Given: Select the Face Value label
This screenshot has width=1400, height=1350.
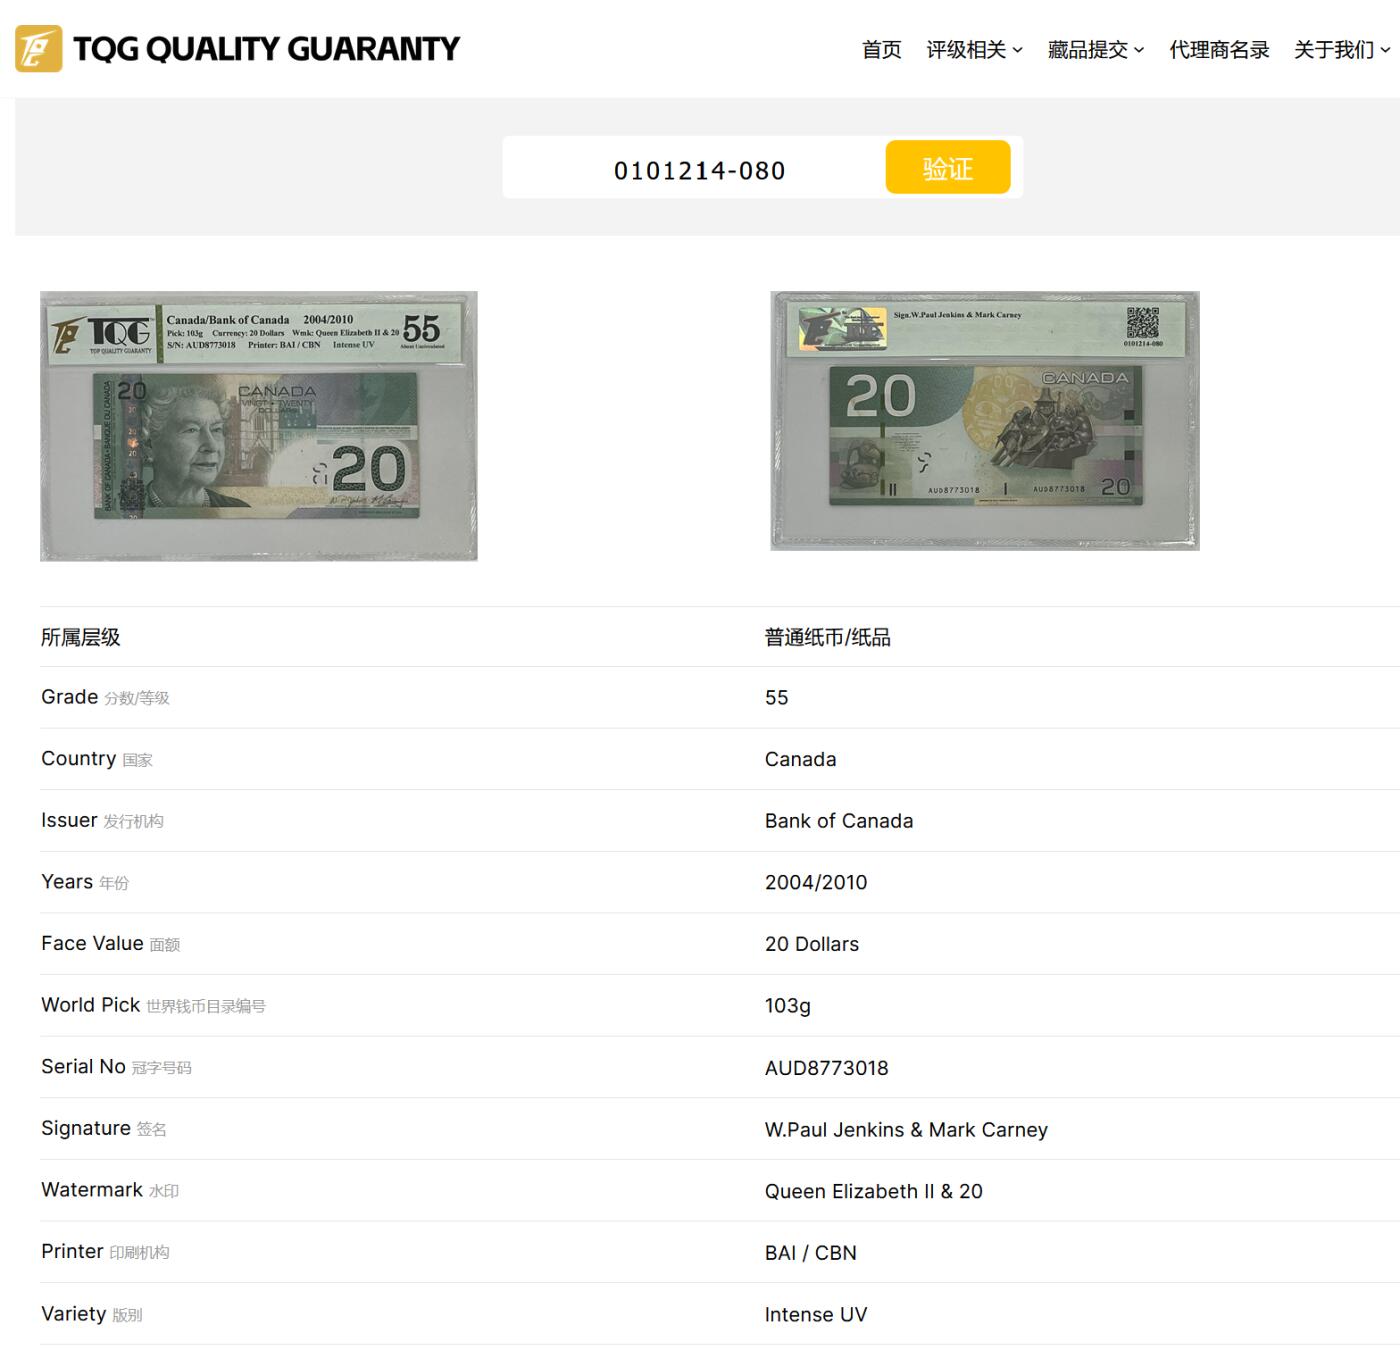Looking at the screenshot, I should [x=92, y=943].
